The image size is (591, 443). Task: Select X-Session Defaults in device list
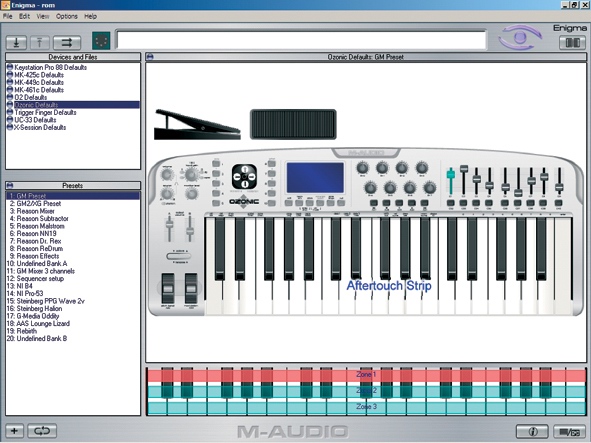click(40, 127)
